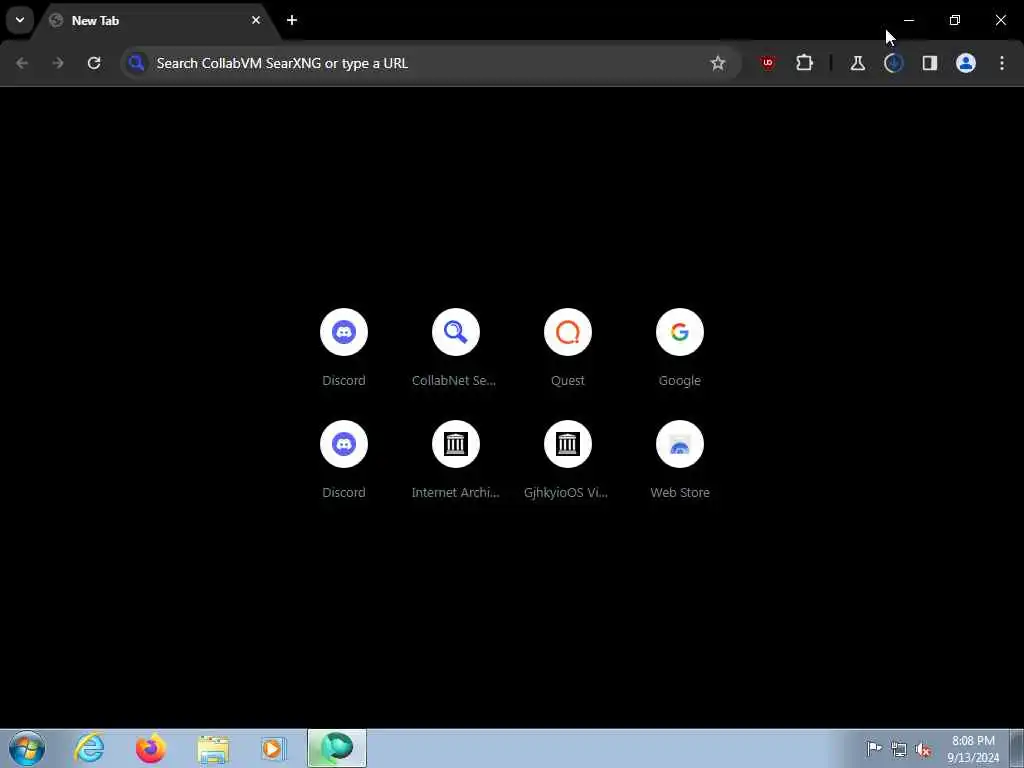Launch Internet Explorer from the taskbar

tap(89, 748)
